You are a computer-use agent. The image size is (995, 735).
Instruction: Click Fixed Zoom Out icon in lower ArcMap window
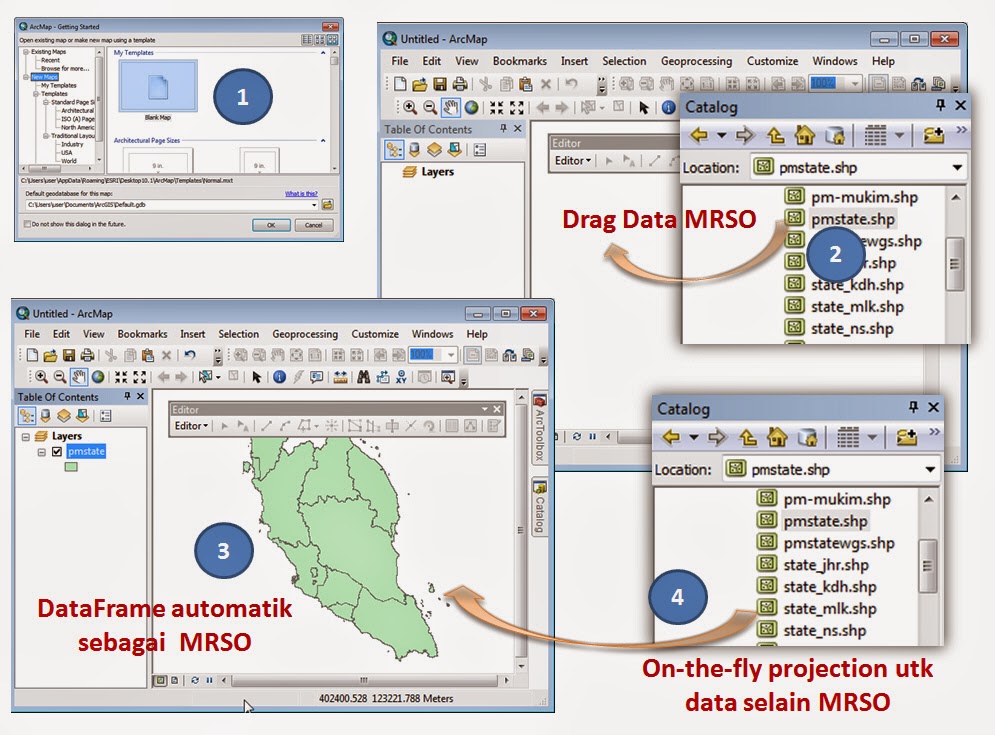click(140, 377)
